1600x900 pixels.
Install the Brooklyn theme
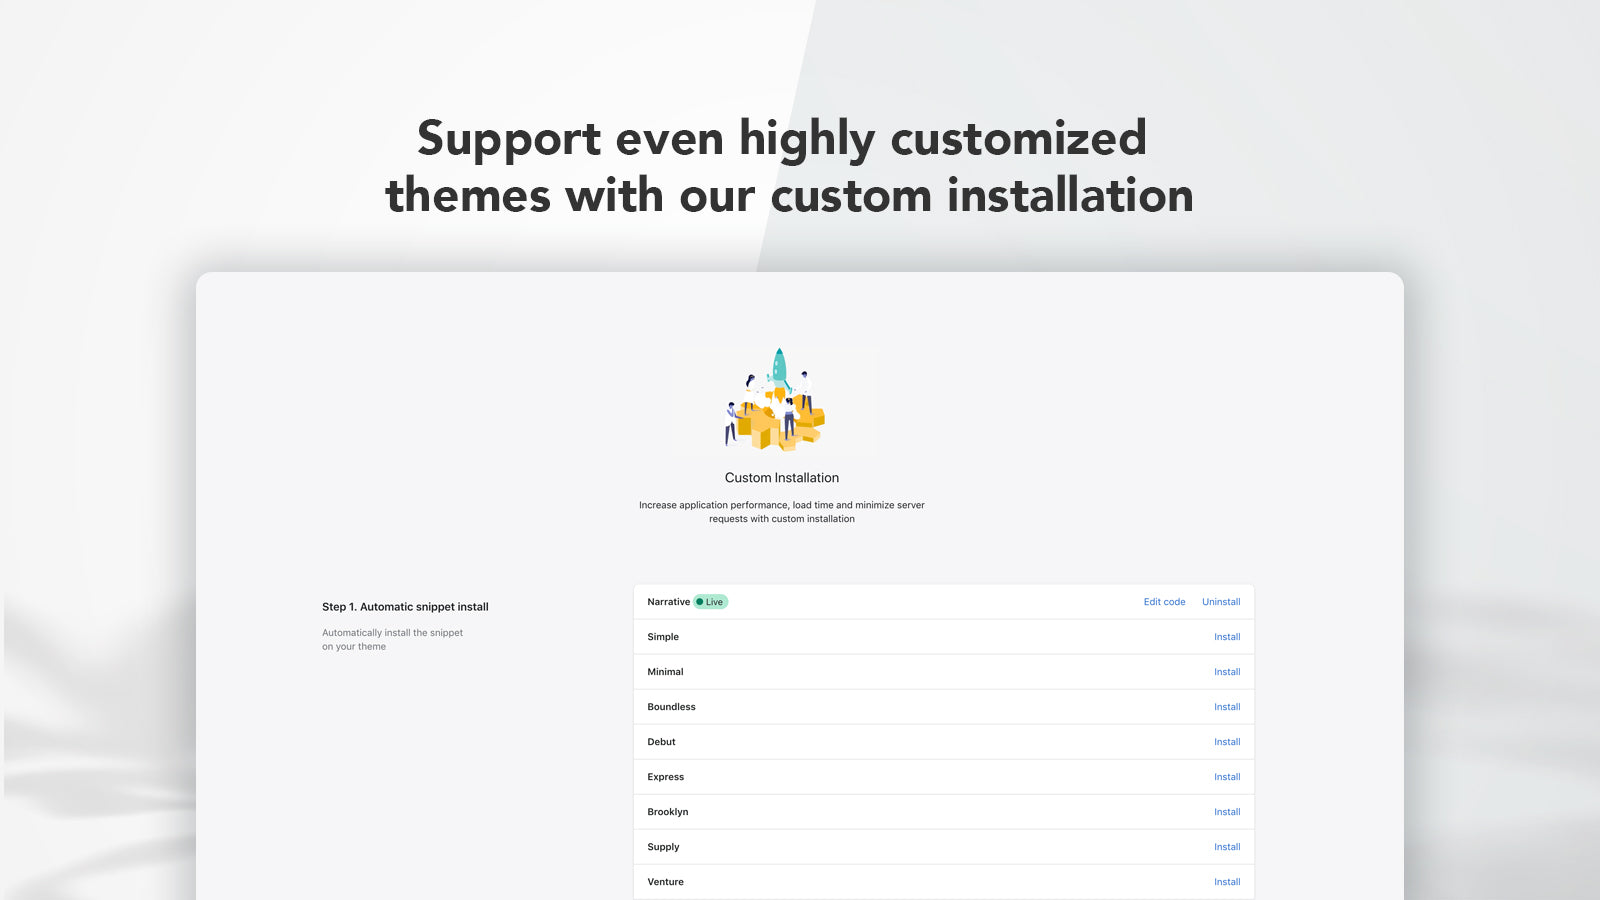coord(1227,811)
